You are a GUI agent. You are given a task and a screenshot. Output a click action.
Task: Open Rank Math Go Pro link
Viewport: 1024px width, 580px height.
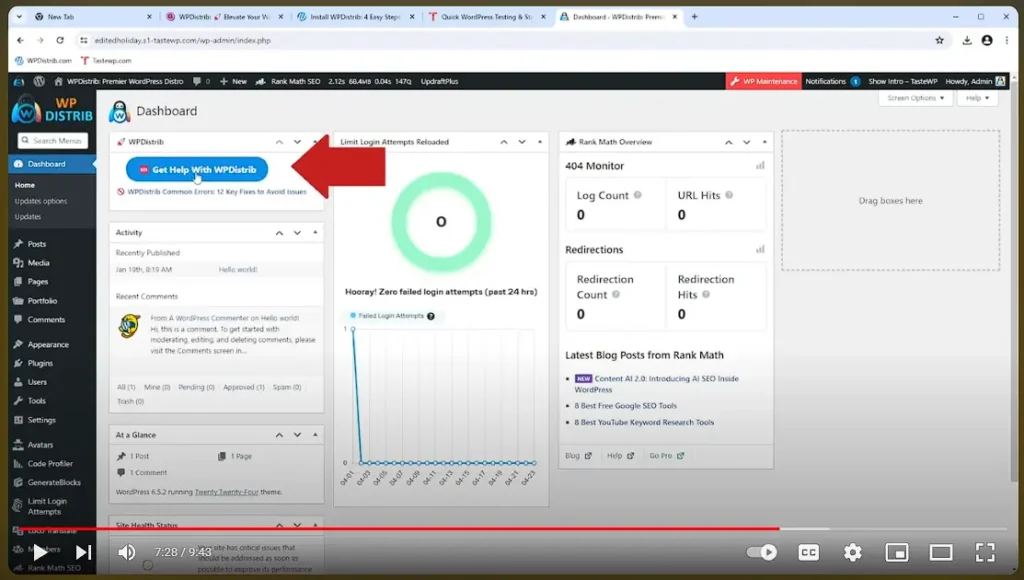coord(666,456)
